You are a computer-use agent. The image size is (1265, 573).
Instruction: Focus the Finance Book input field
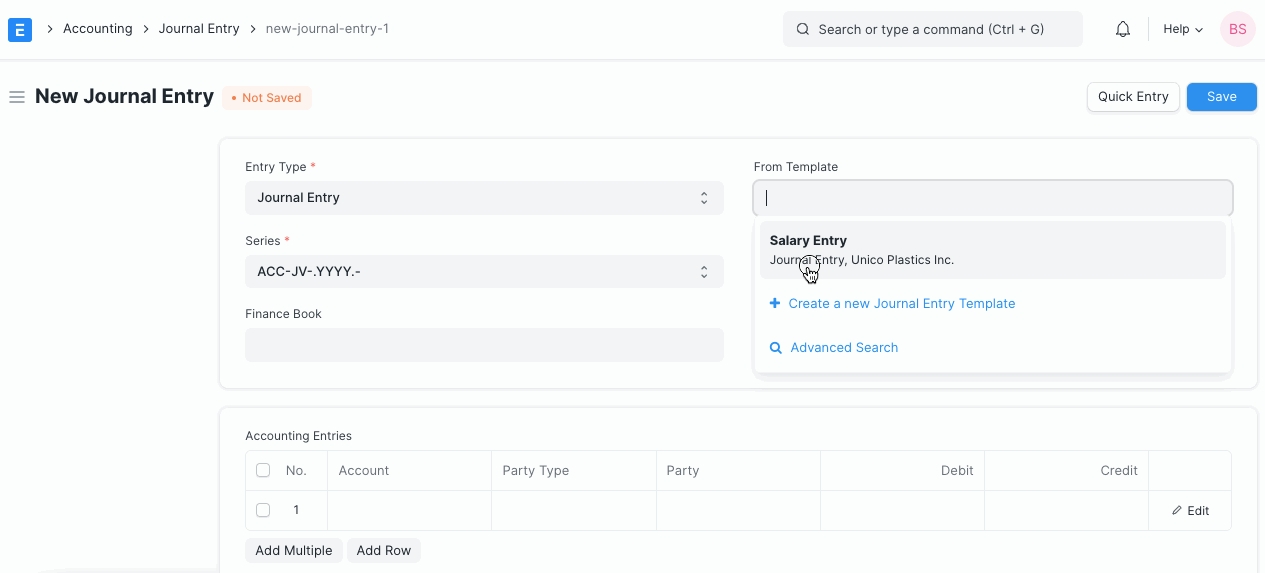pos(484,345)
